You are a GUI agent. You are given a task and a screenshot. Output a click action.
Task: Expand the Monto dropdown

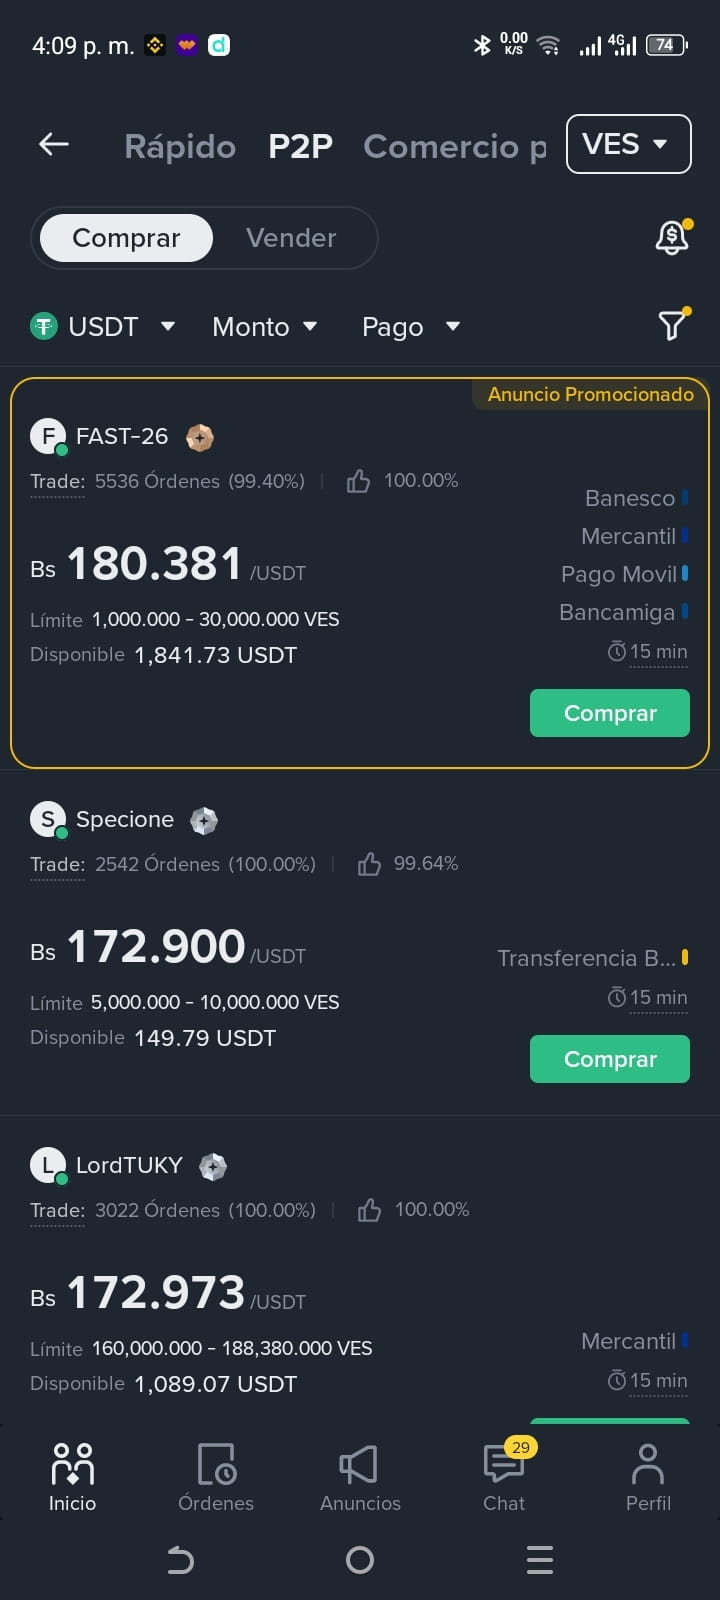(x=264, y=326)
